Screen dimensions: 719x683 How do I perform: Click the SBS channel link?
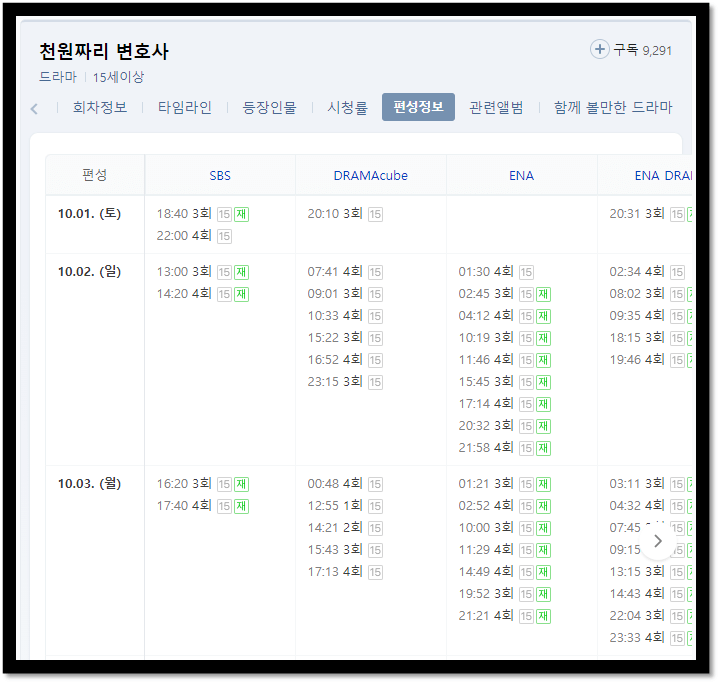point(220,176)
